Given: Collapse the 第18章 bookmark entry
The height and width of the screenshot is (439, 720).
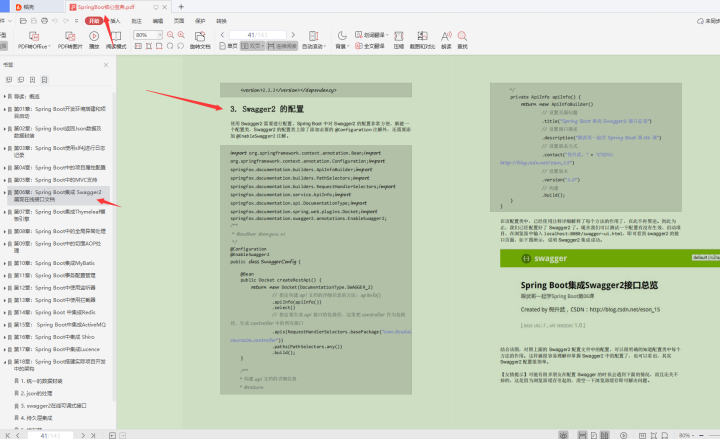Looking at the screenshot, I should pos(5,362).
